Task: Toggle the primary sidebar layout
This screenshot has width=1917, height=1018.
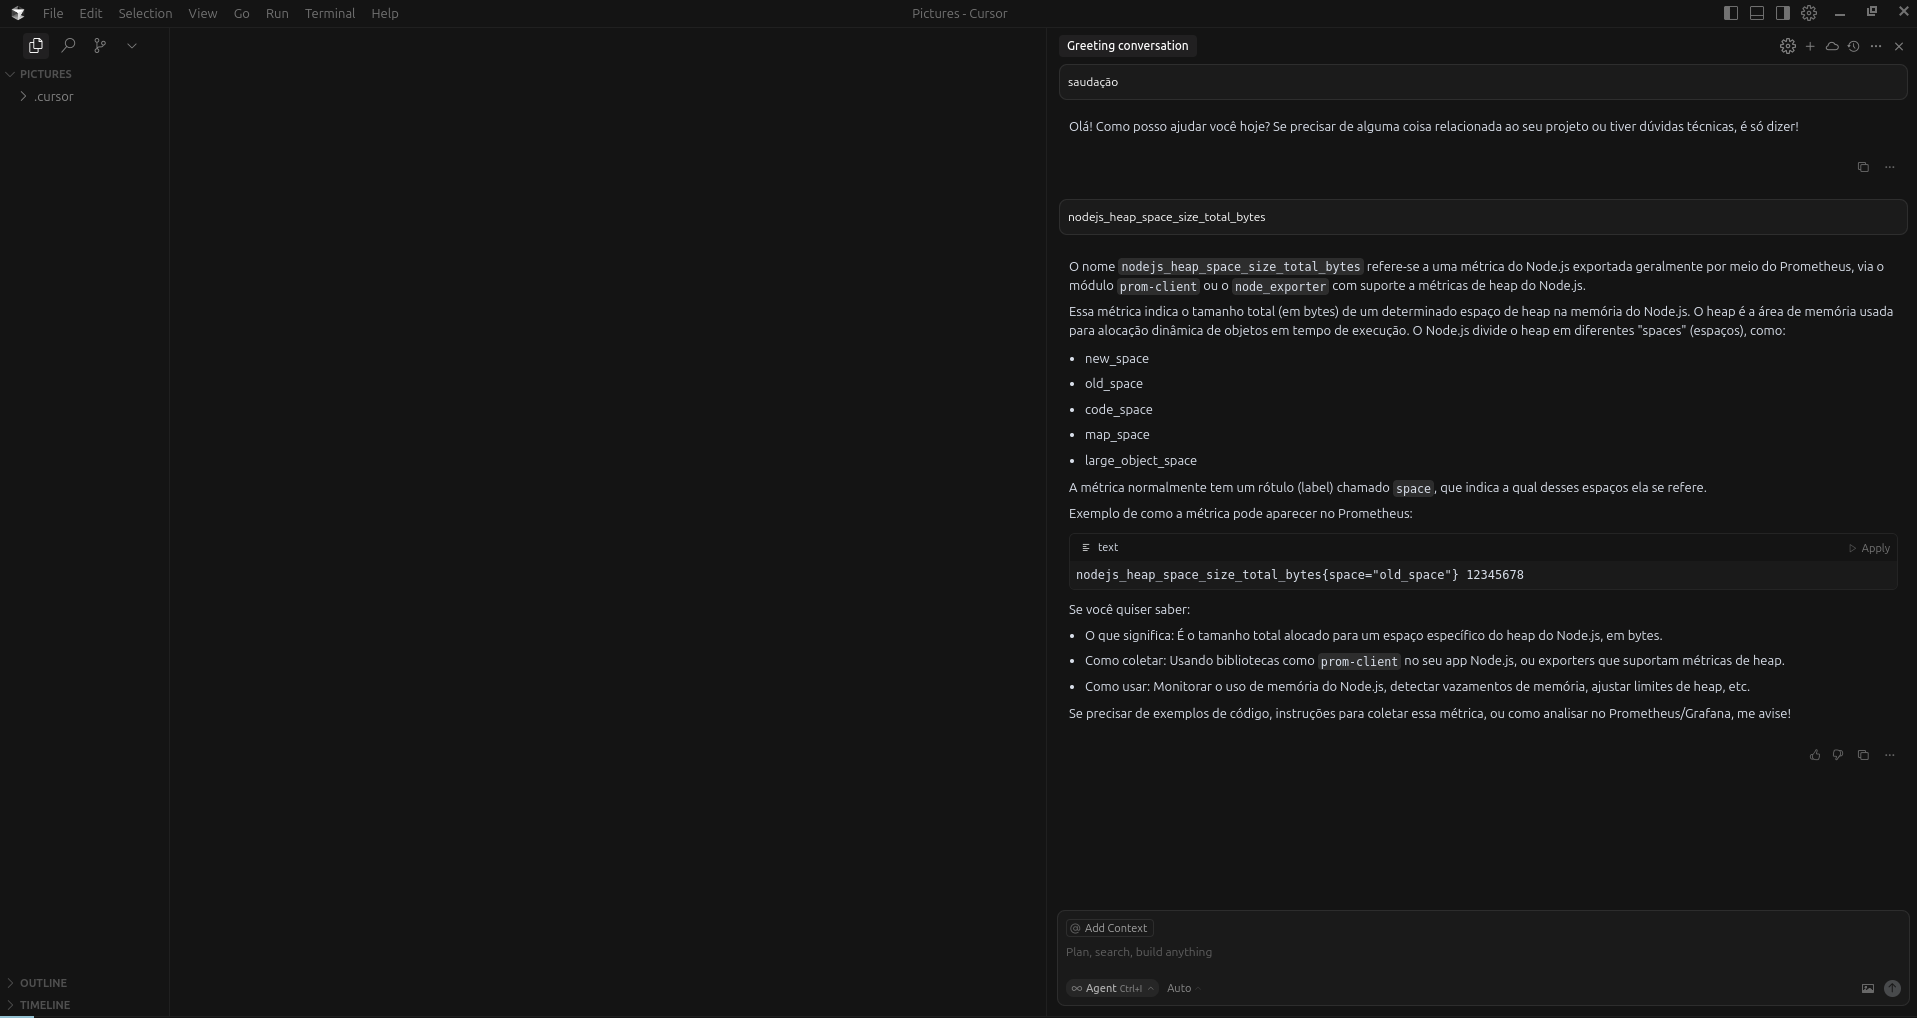Action: tap(1729, 13)
